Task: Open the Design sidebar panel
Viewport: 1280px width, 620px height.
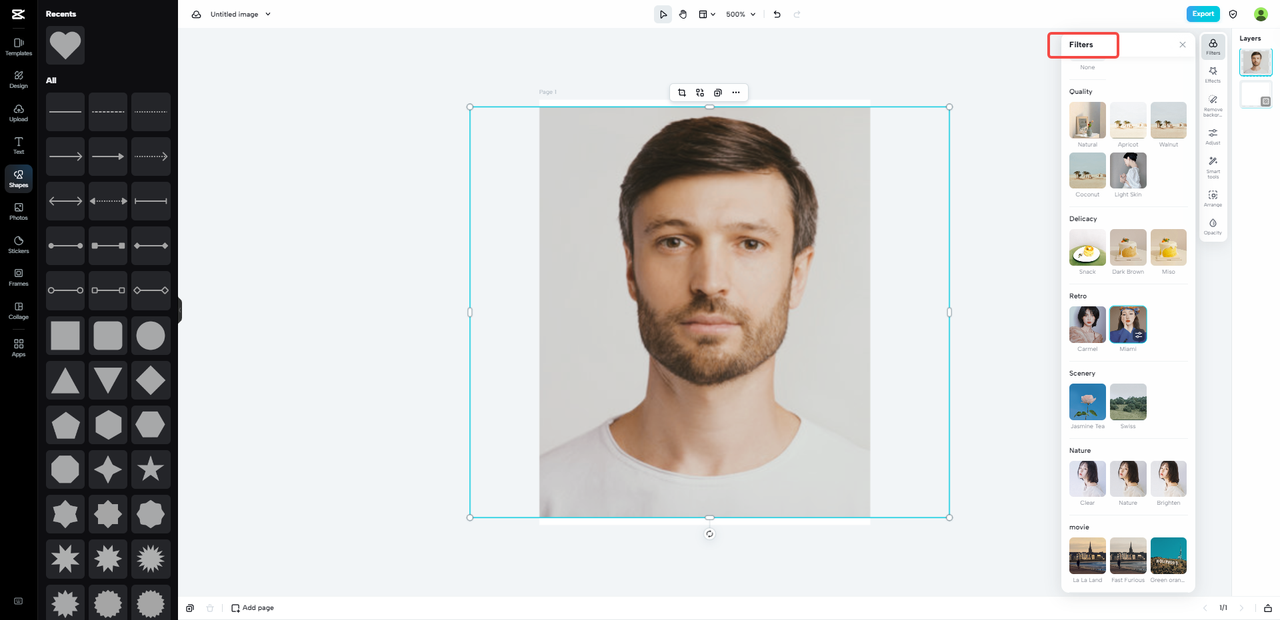Action: pos(18,79)
